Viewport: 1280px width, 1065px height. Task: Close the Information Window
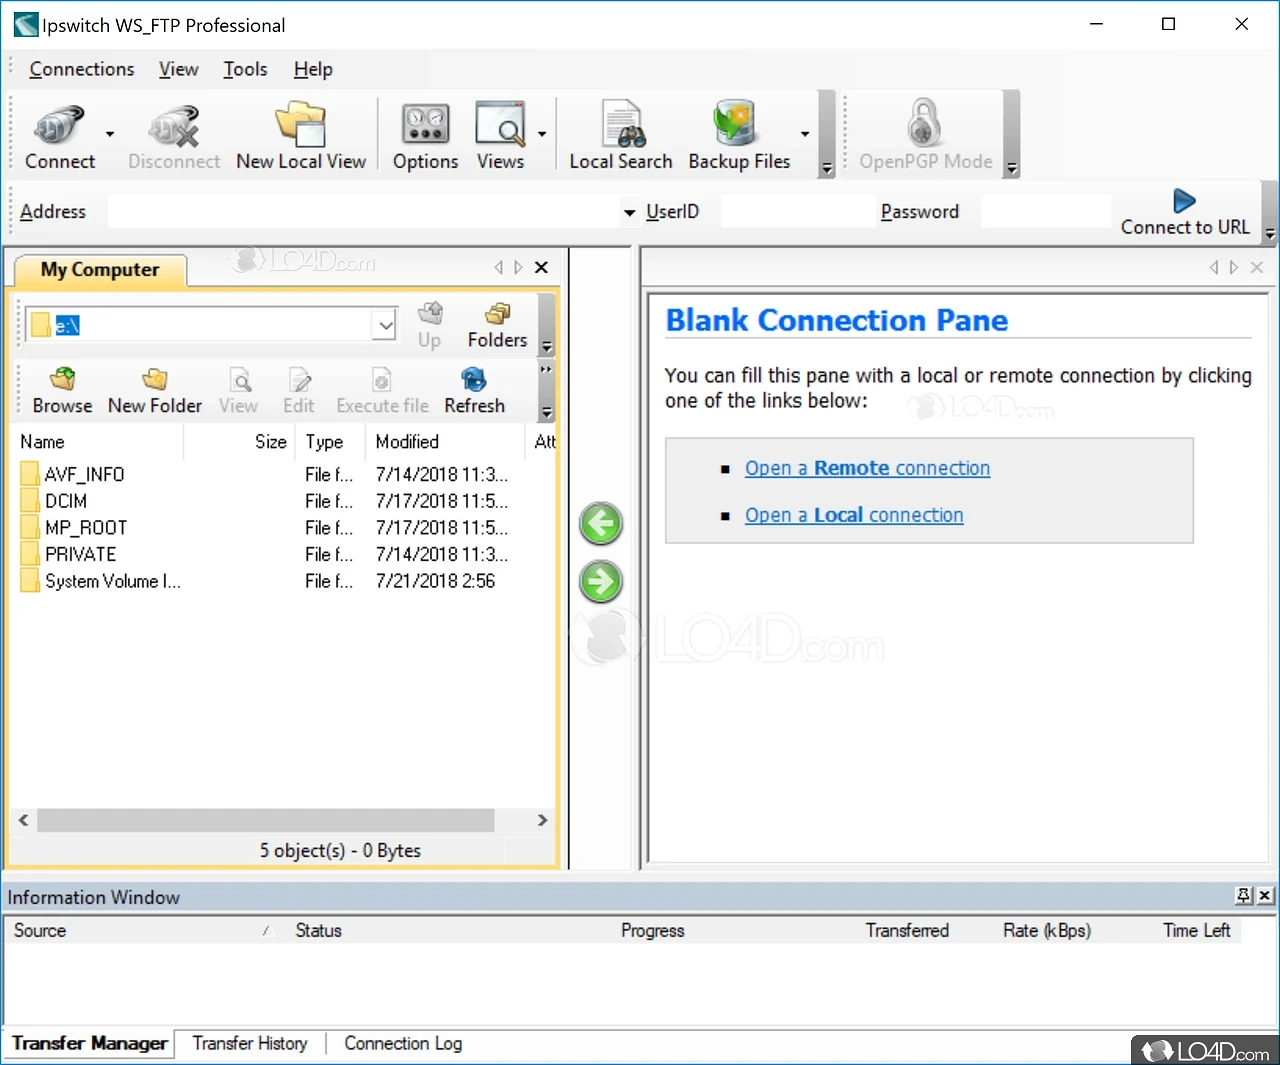click(x=1265, y=895)
